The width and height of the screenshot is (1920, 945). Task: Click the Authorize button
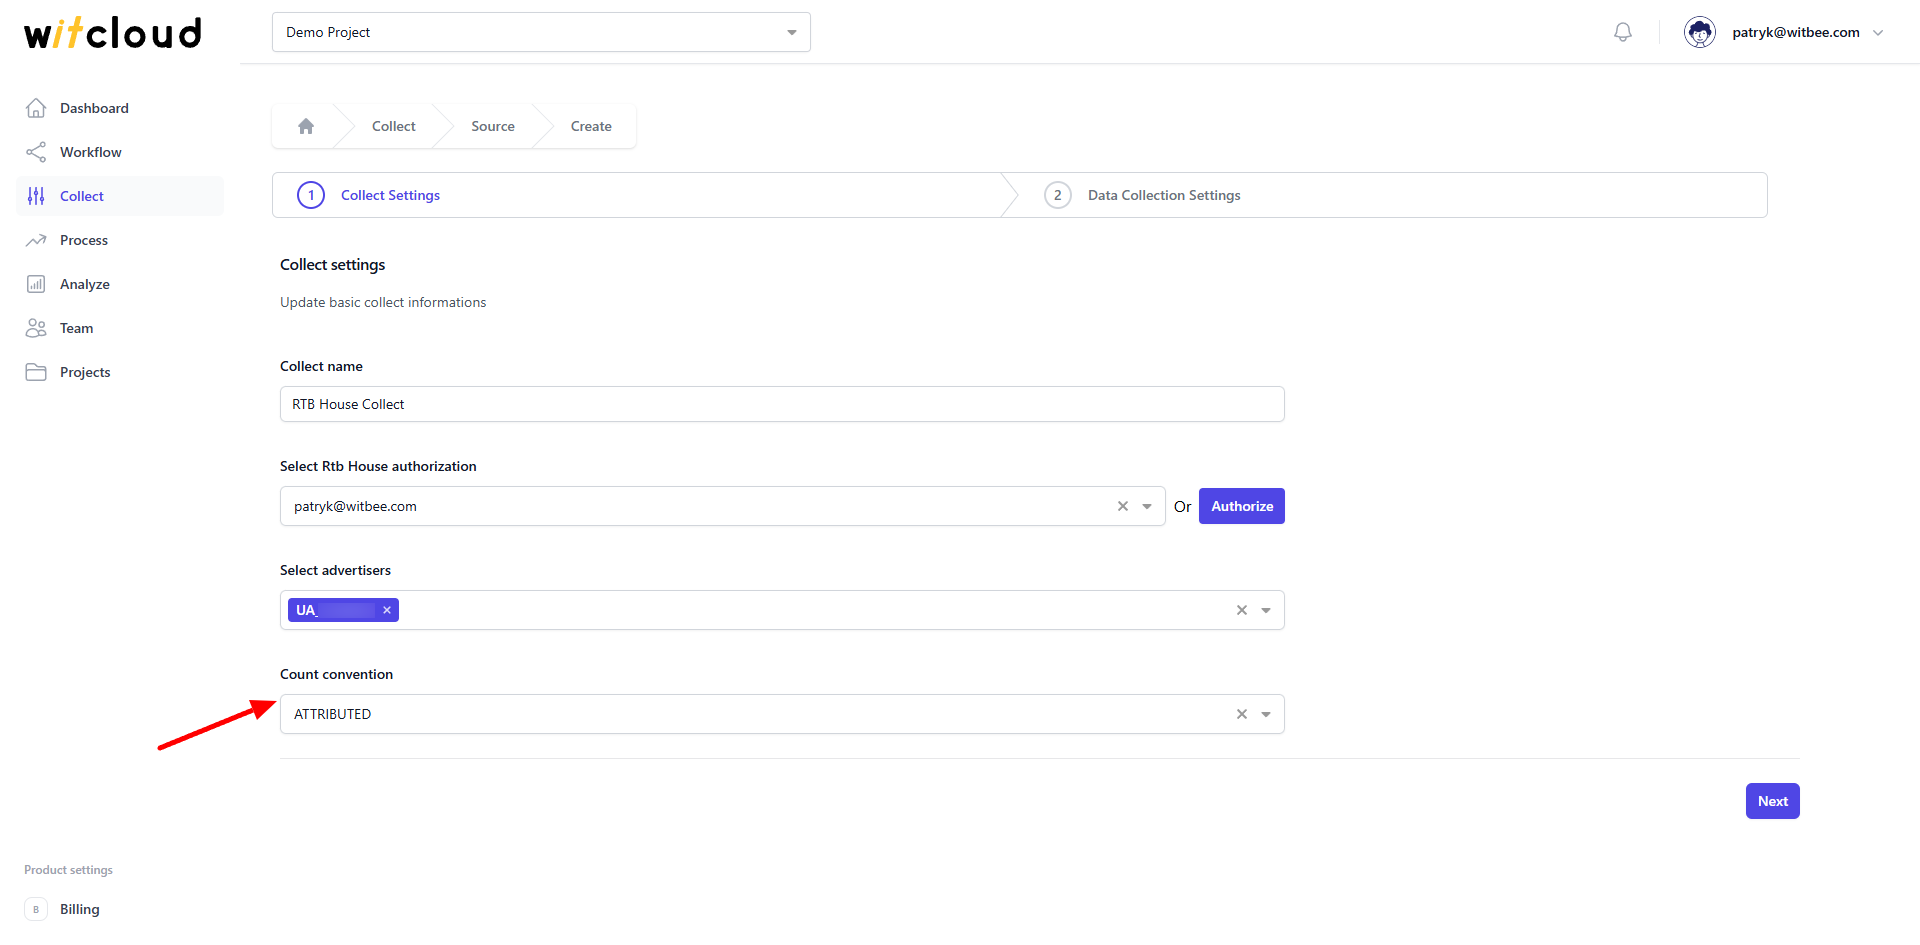(x=1242, y=506)
